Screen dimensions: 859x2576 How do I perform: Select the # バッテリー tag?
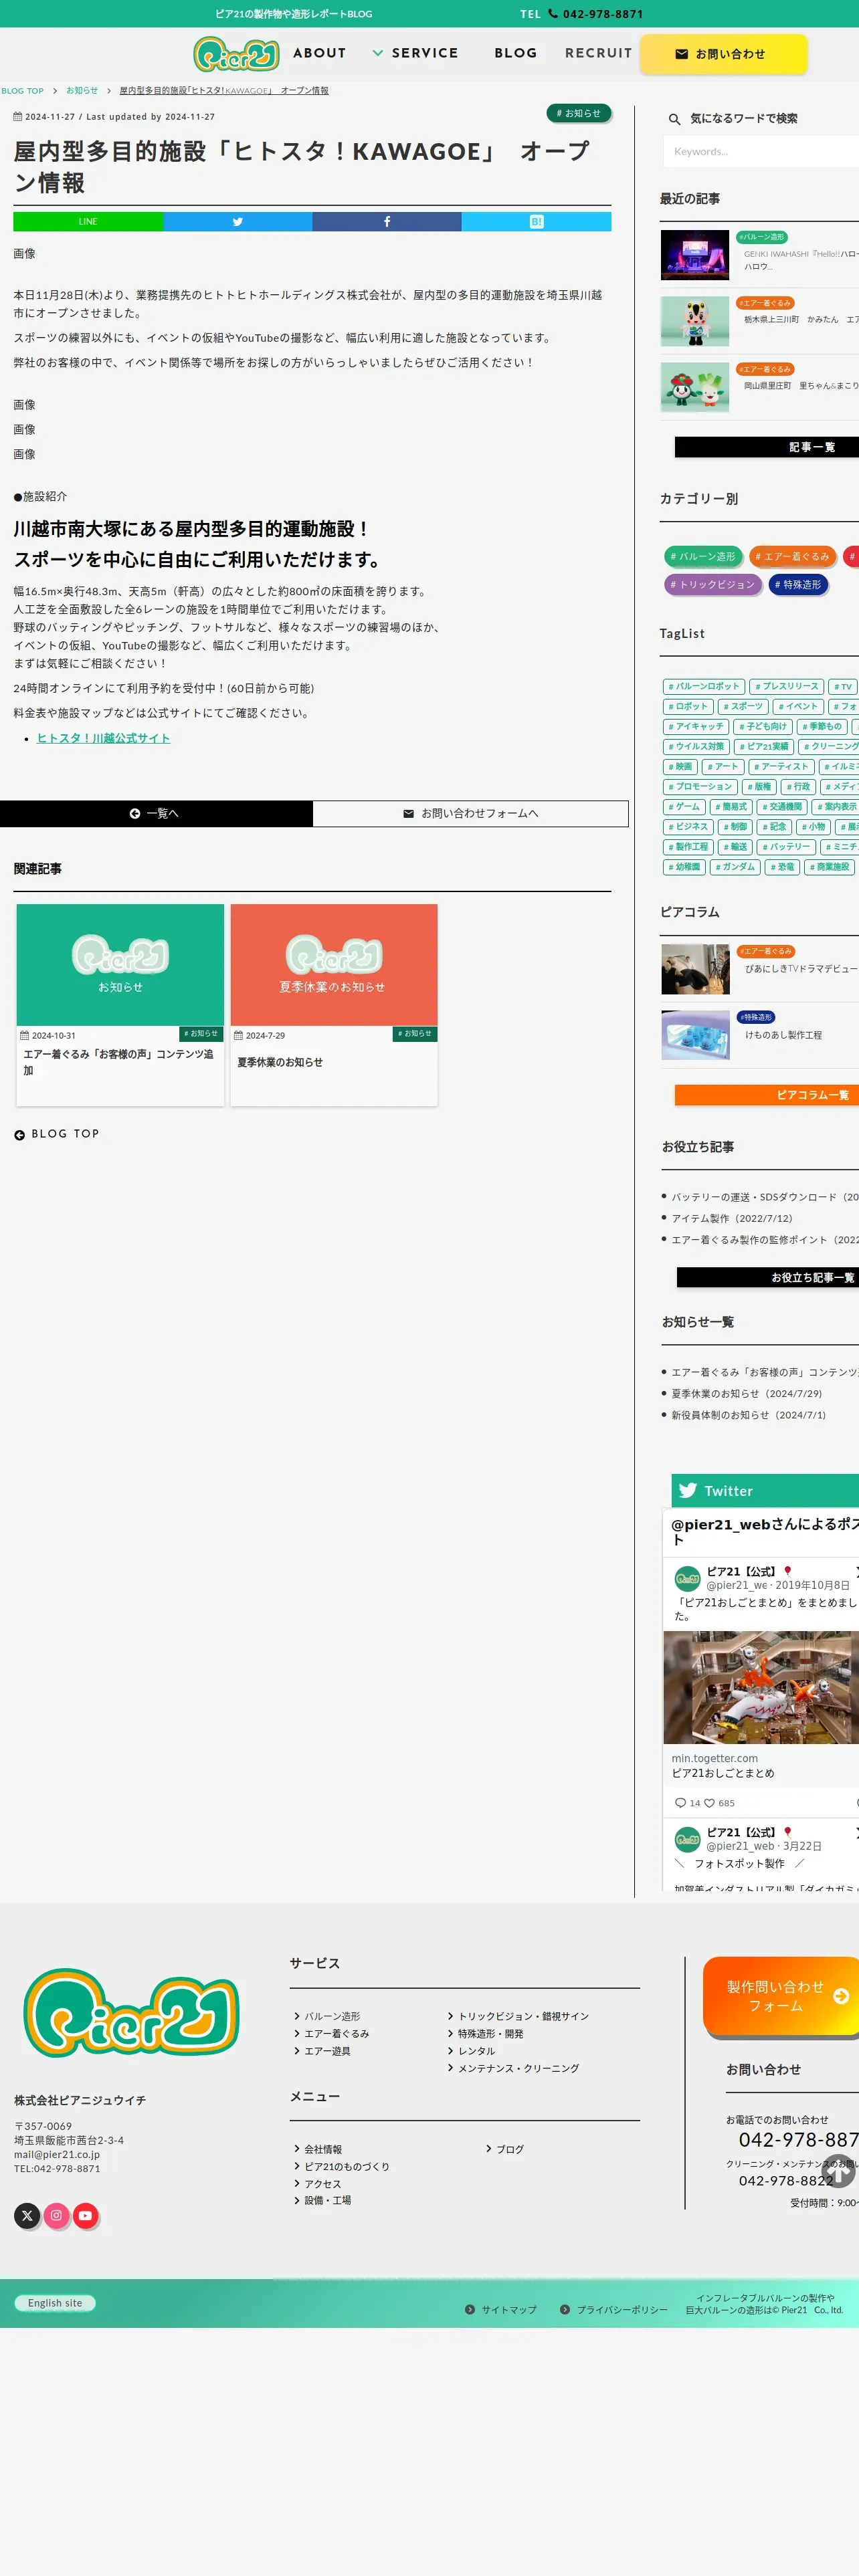786,847
